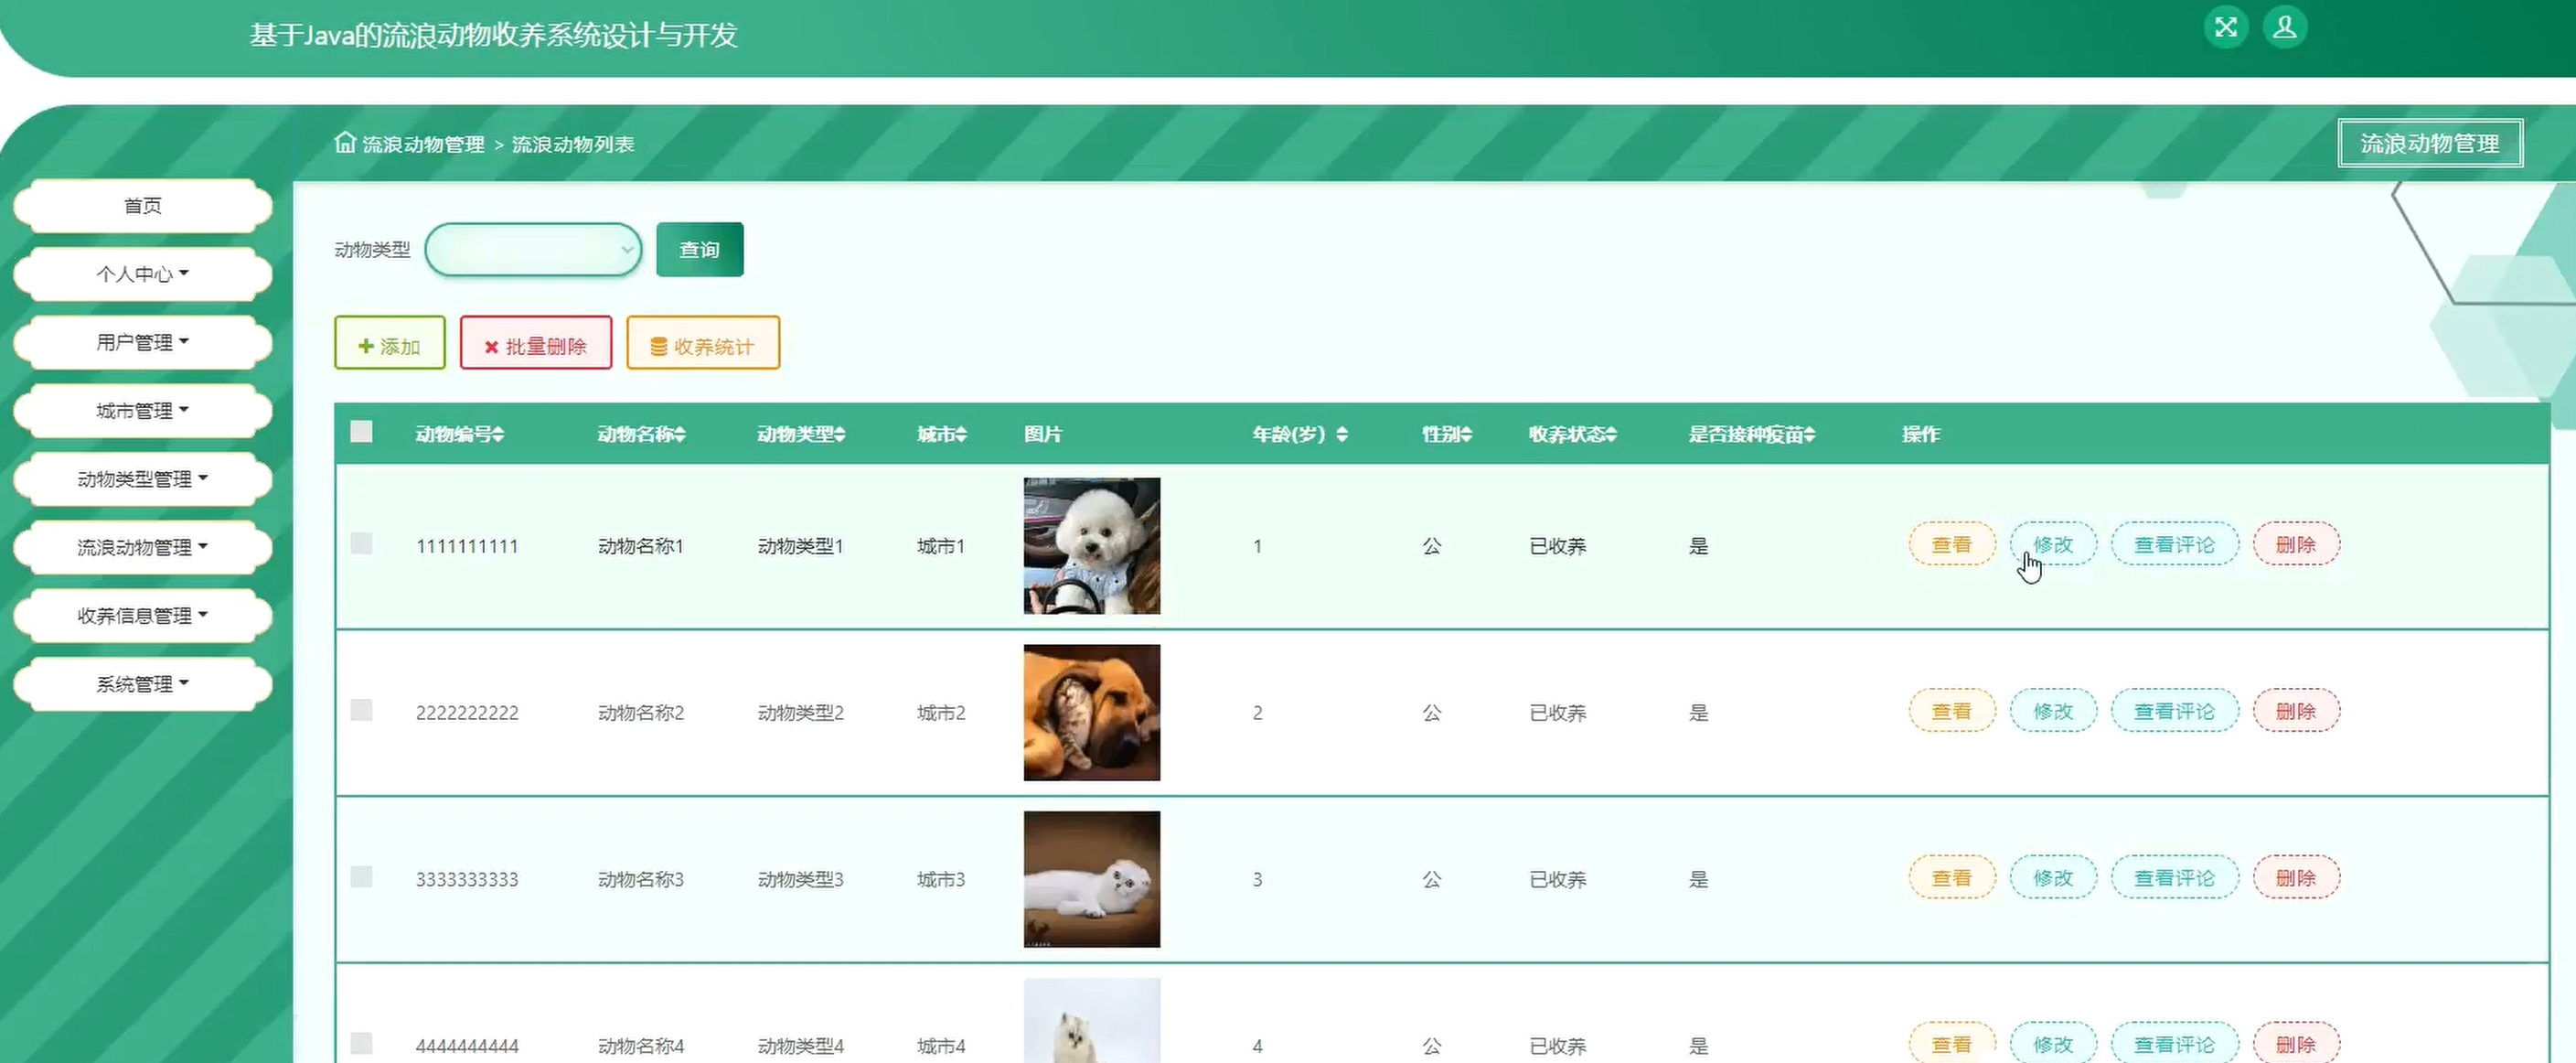The image size is (2576, 1063).
Task: Click the 城市3 cell
Action: 941,879
